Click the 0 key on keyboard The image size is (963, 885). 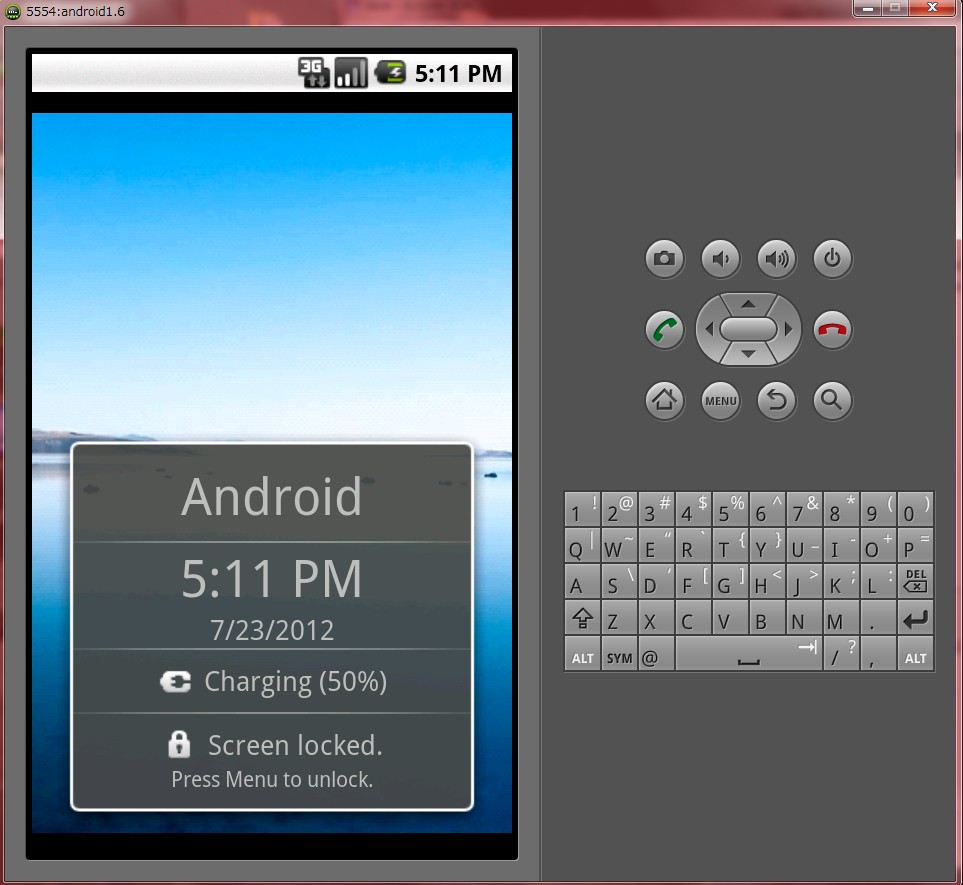pyautogui.click(x=915, y=509)
